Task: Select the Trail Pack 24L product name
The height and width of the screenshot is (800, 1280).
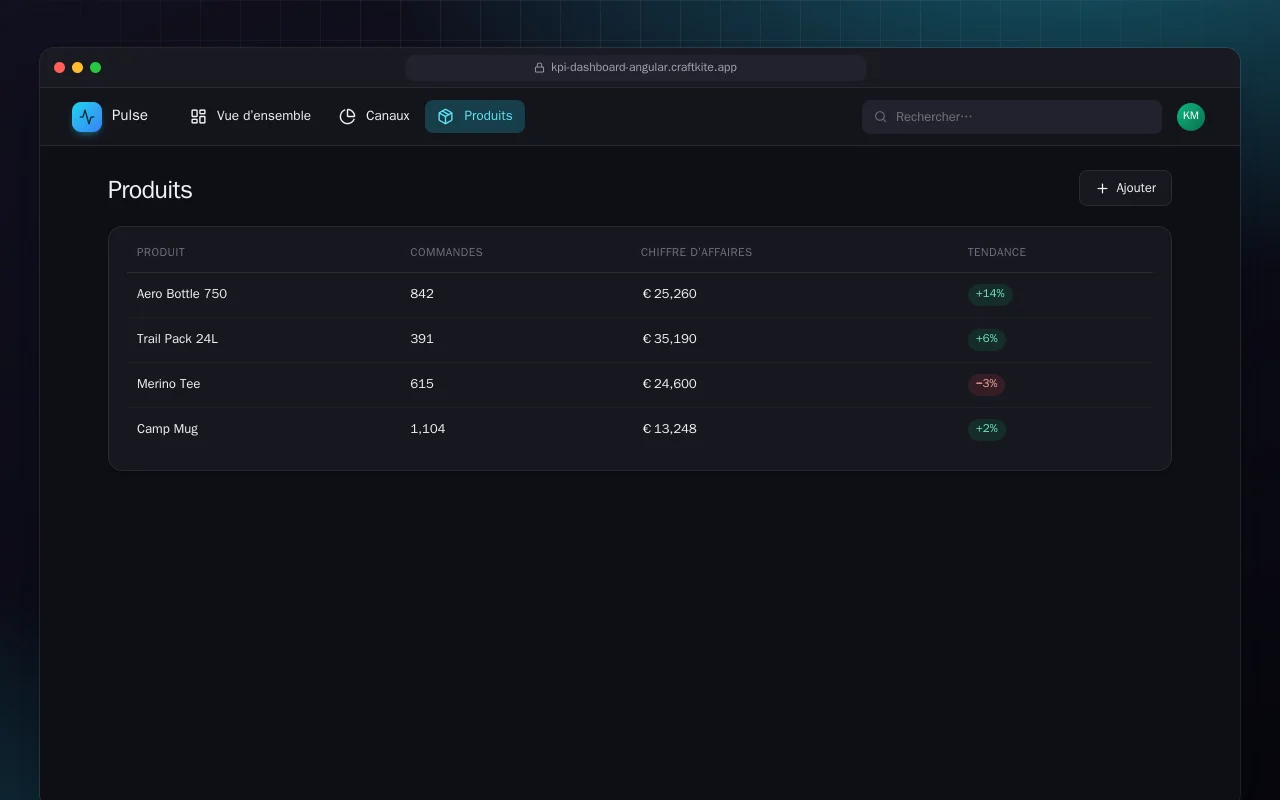Action: tap(177, 339)
